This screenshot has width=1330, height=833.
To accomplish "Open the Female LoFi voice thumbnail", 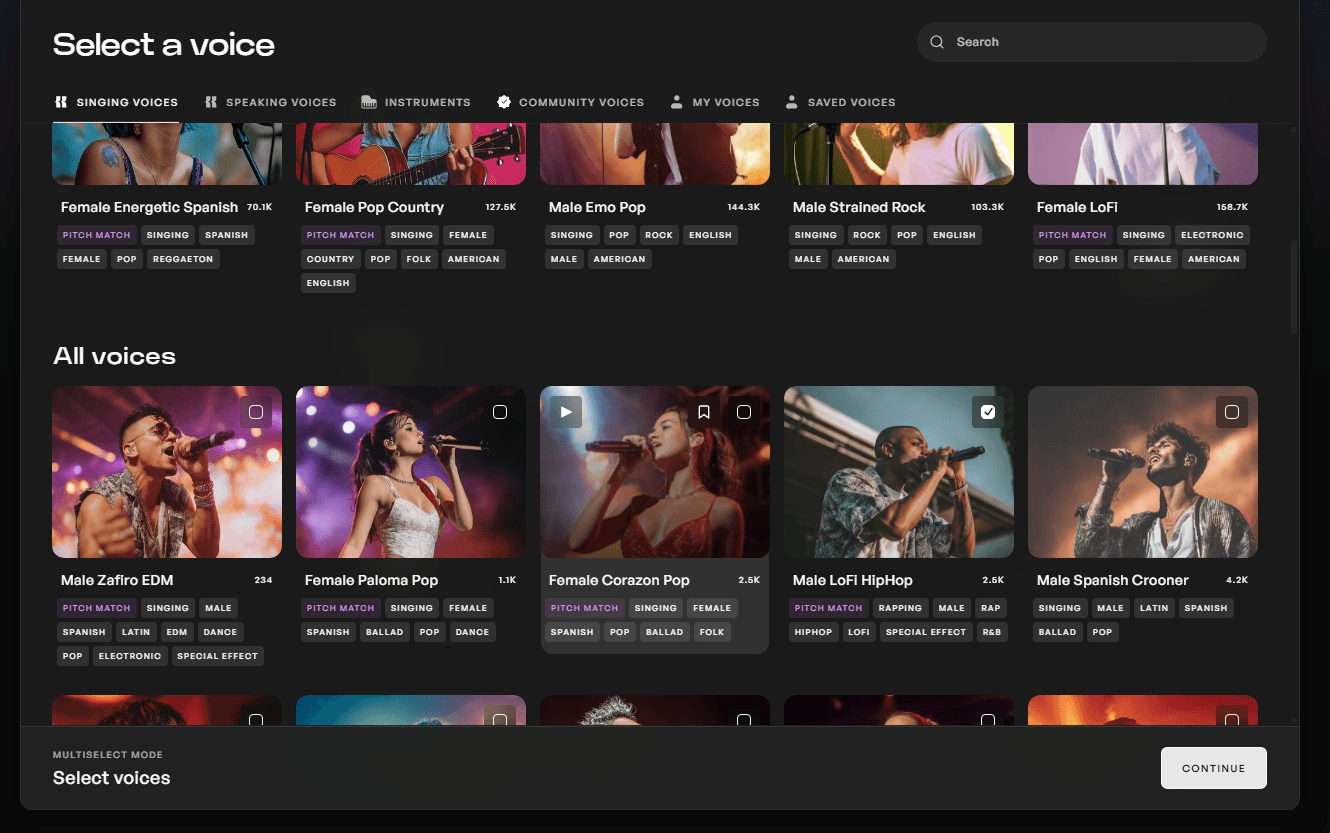I will coord(1142,150).
